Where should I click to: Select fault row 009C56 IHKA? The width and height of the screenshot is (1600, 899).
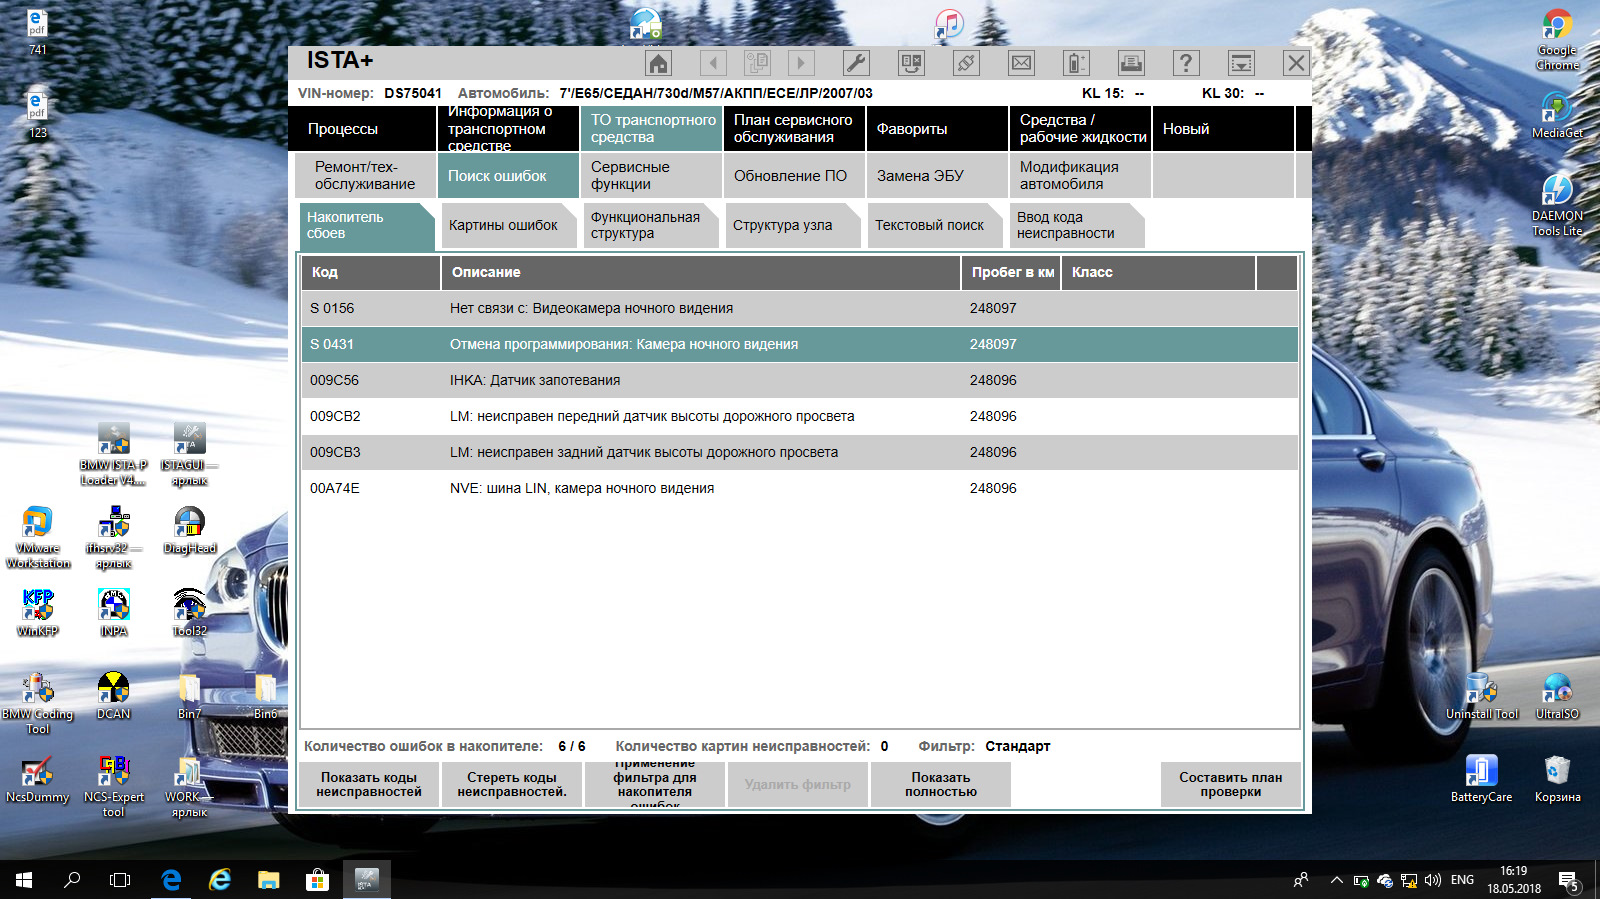[799, 380]
